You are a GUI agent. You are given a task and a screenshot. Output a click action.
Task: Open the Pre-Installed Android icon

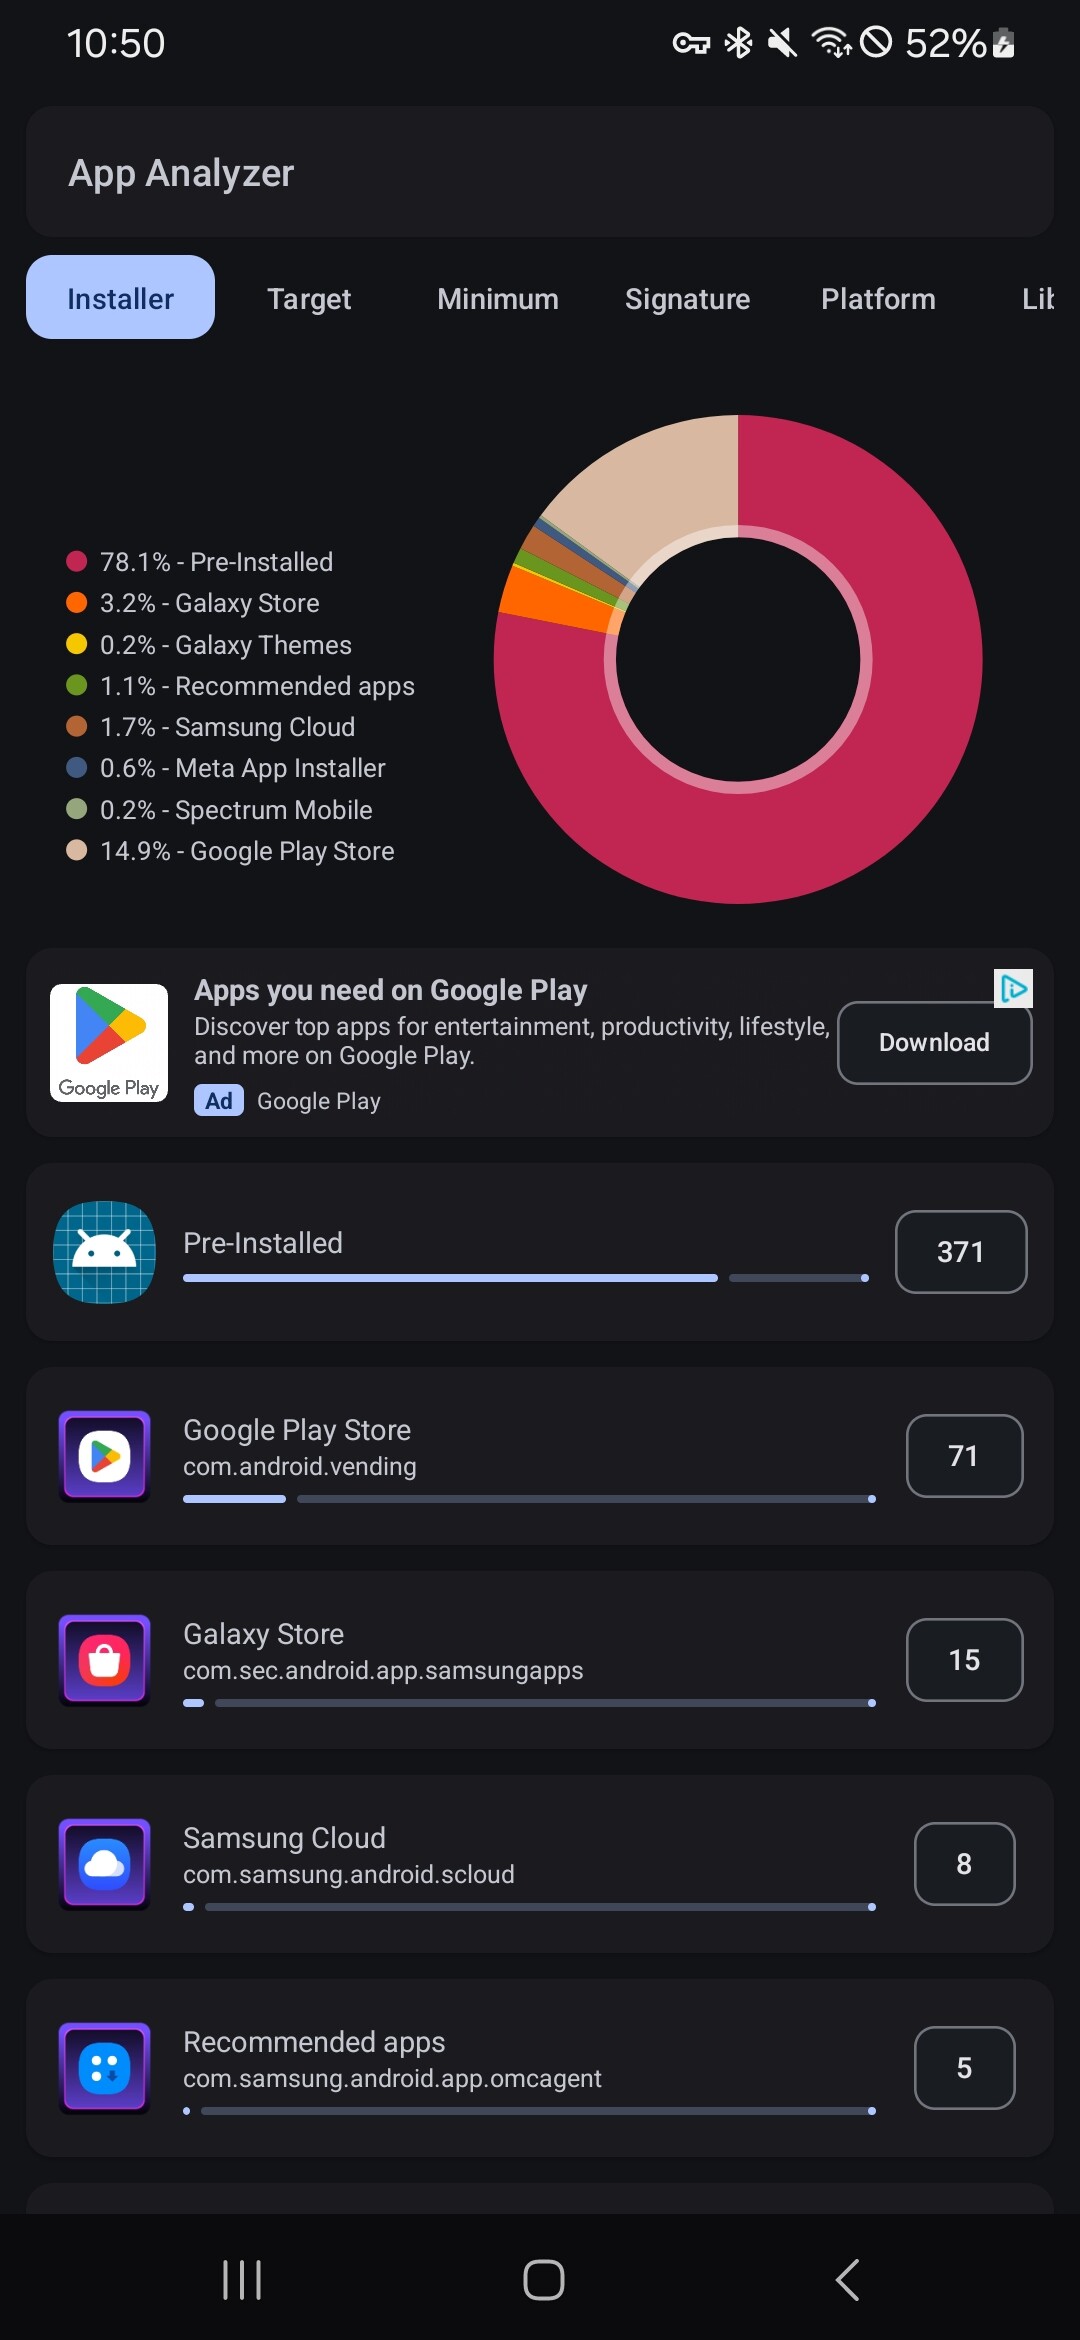pyautogui.click(x=104, y=1252)
